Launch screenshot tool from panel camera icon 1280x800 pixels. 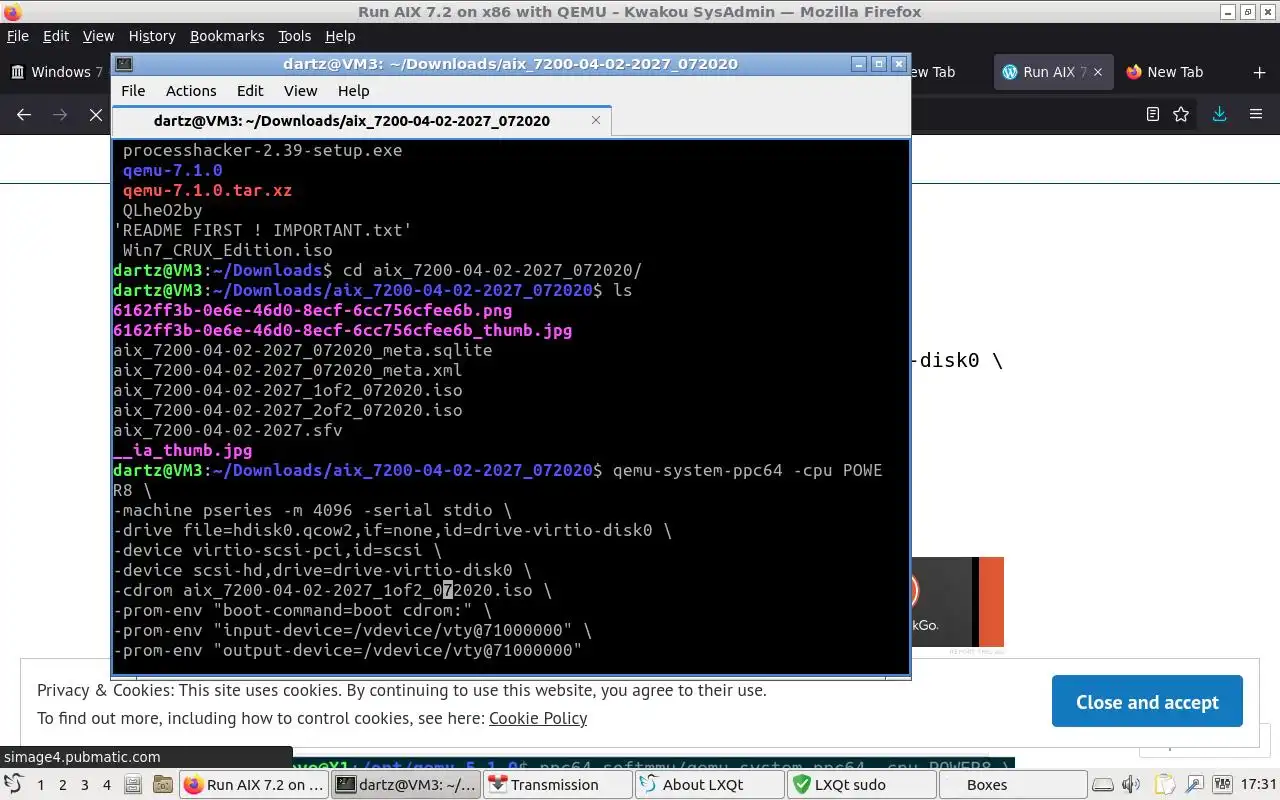pos(161,785)
